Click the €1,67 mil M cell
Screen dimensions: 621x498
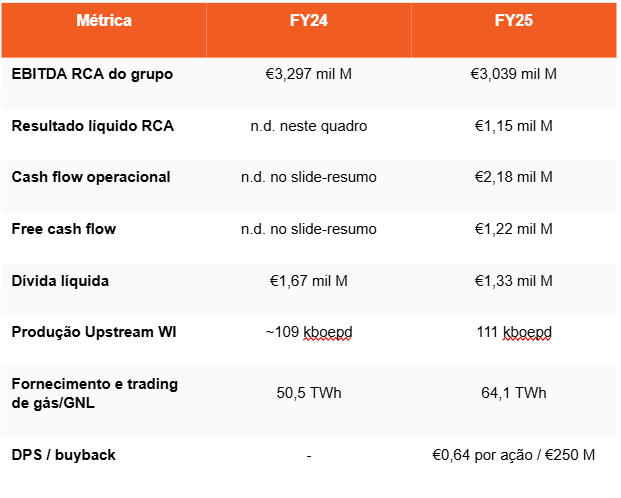pyautogui.click(x=308, y=281)
